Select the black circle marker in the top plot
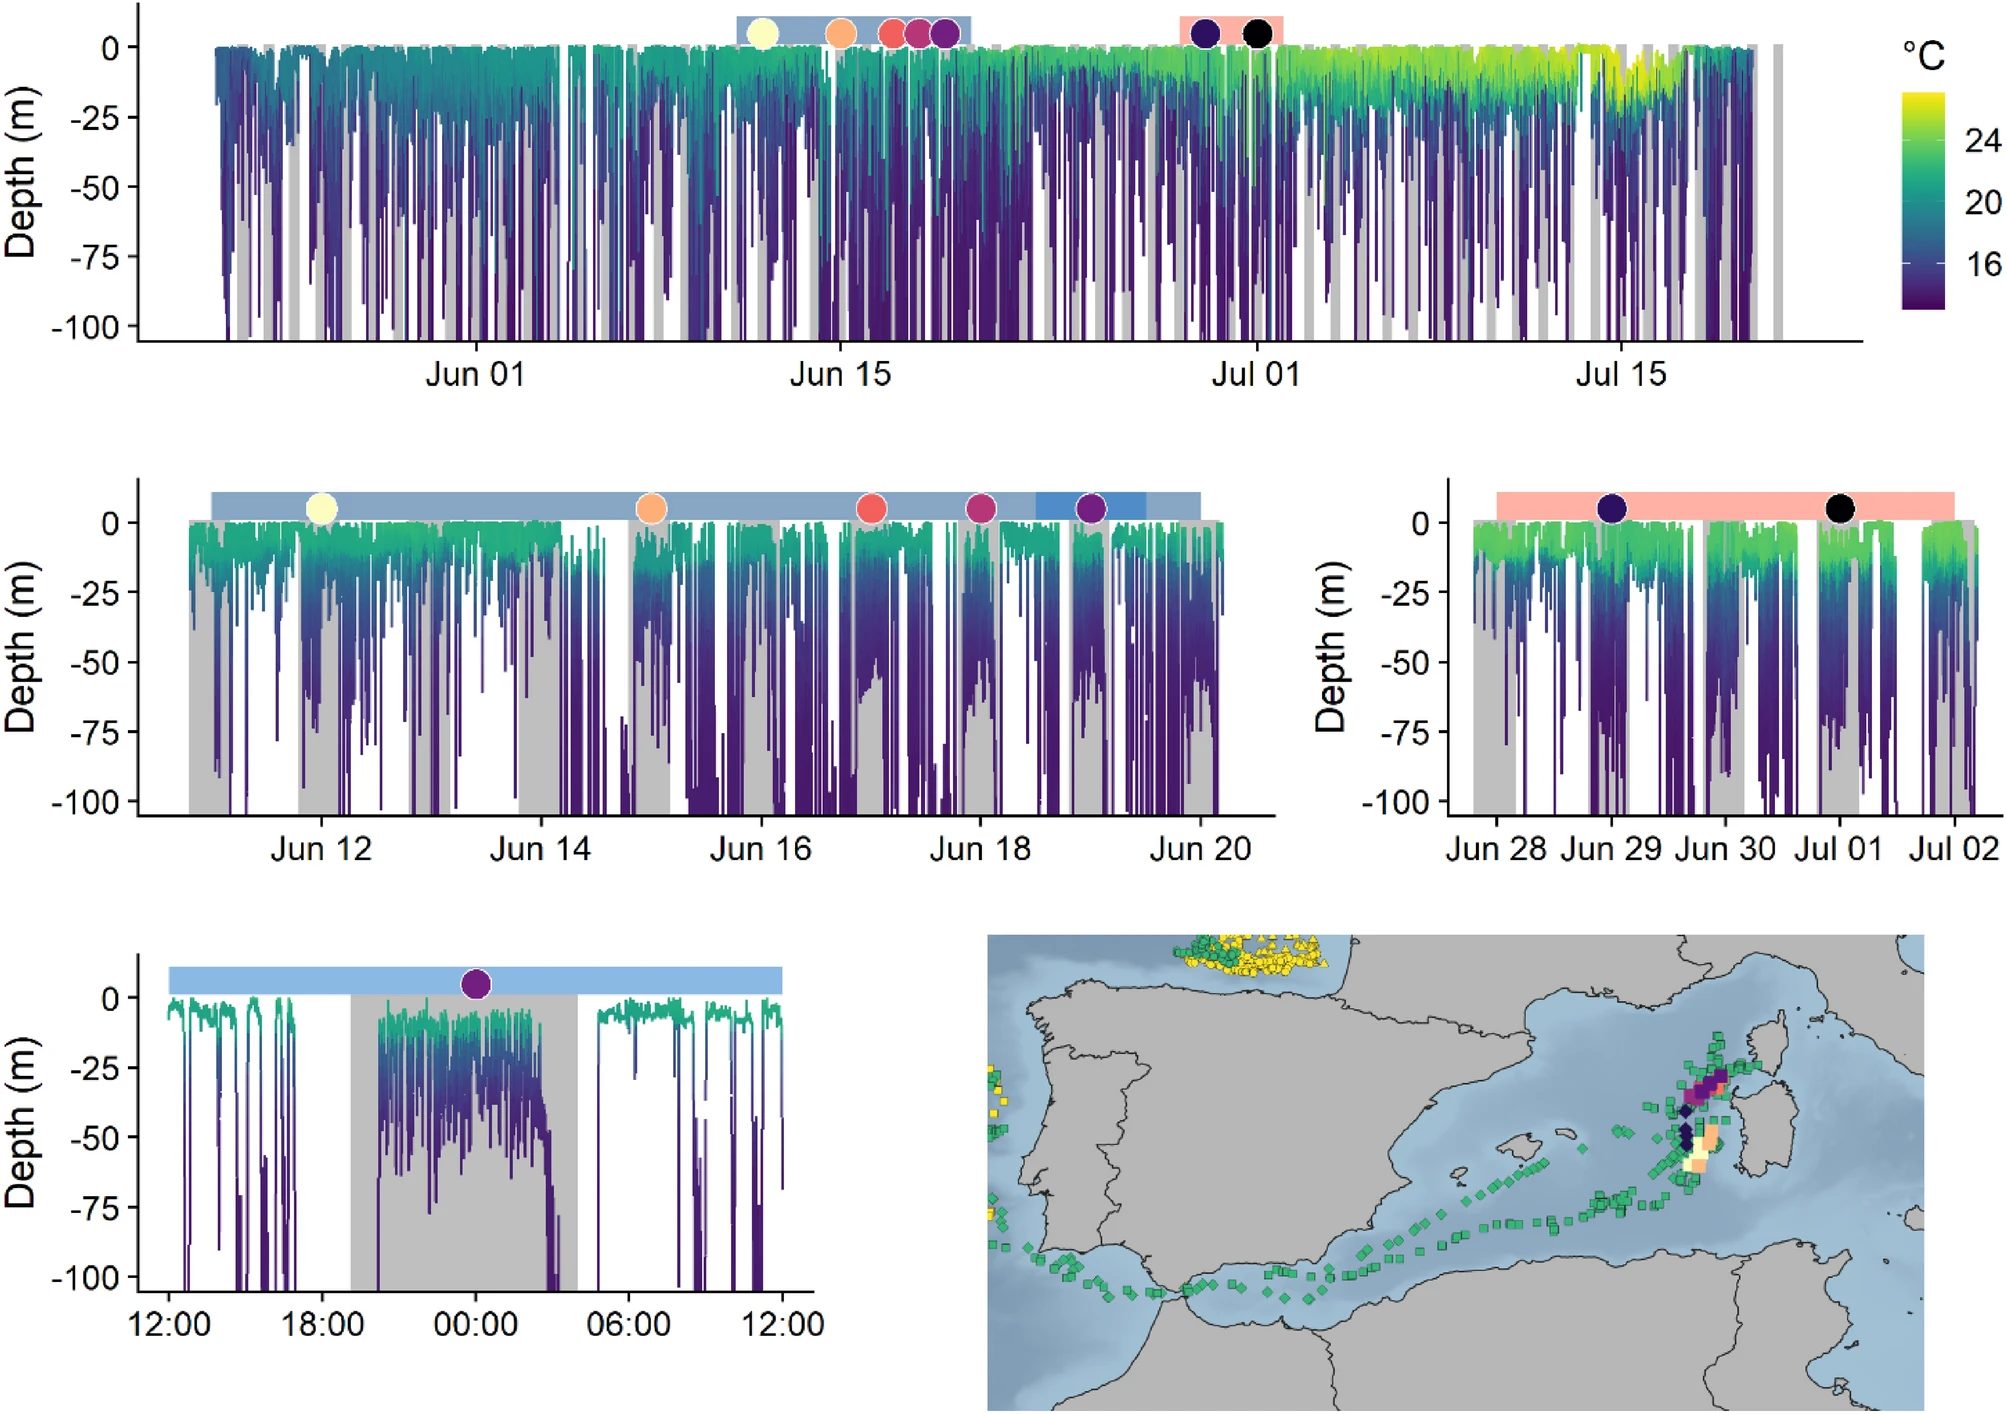Screen dimensions: 2007x1414 pos(1257,33)
